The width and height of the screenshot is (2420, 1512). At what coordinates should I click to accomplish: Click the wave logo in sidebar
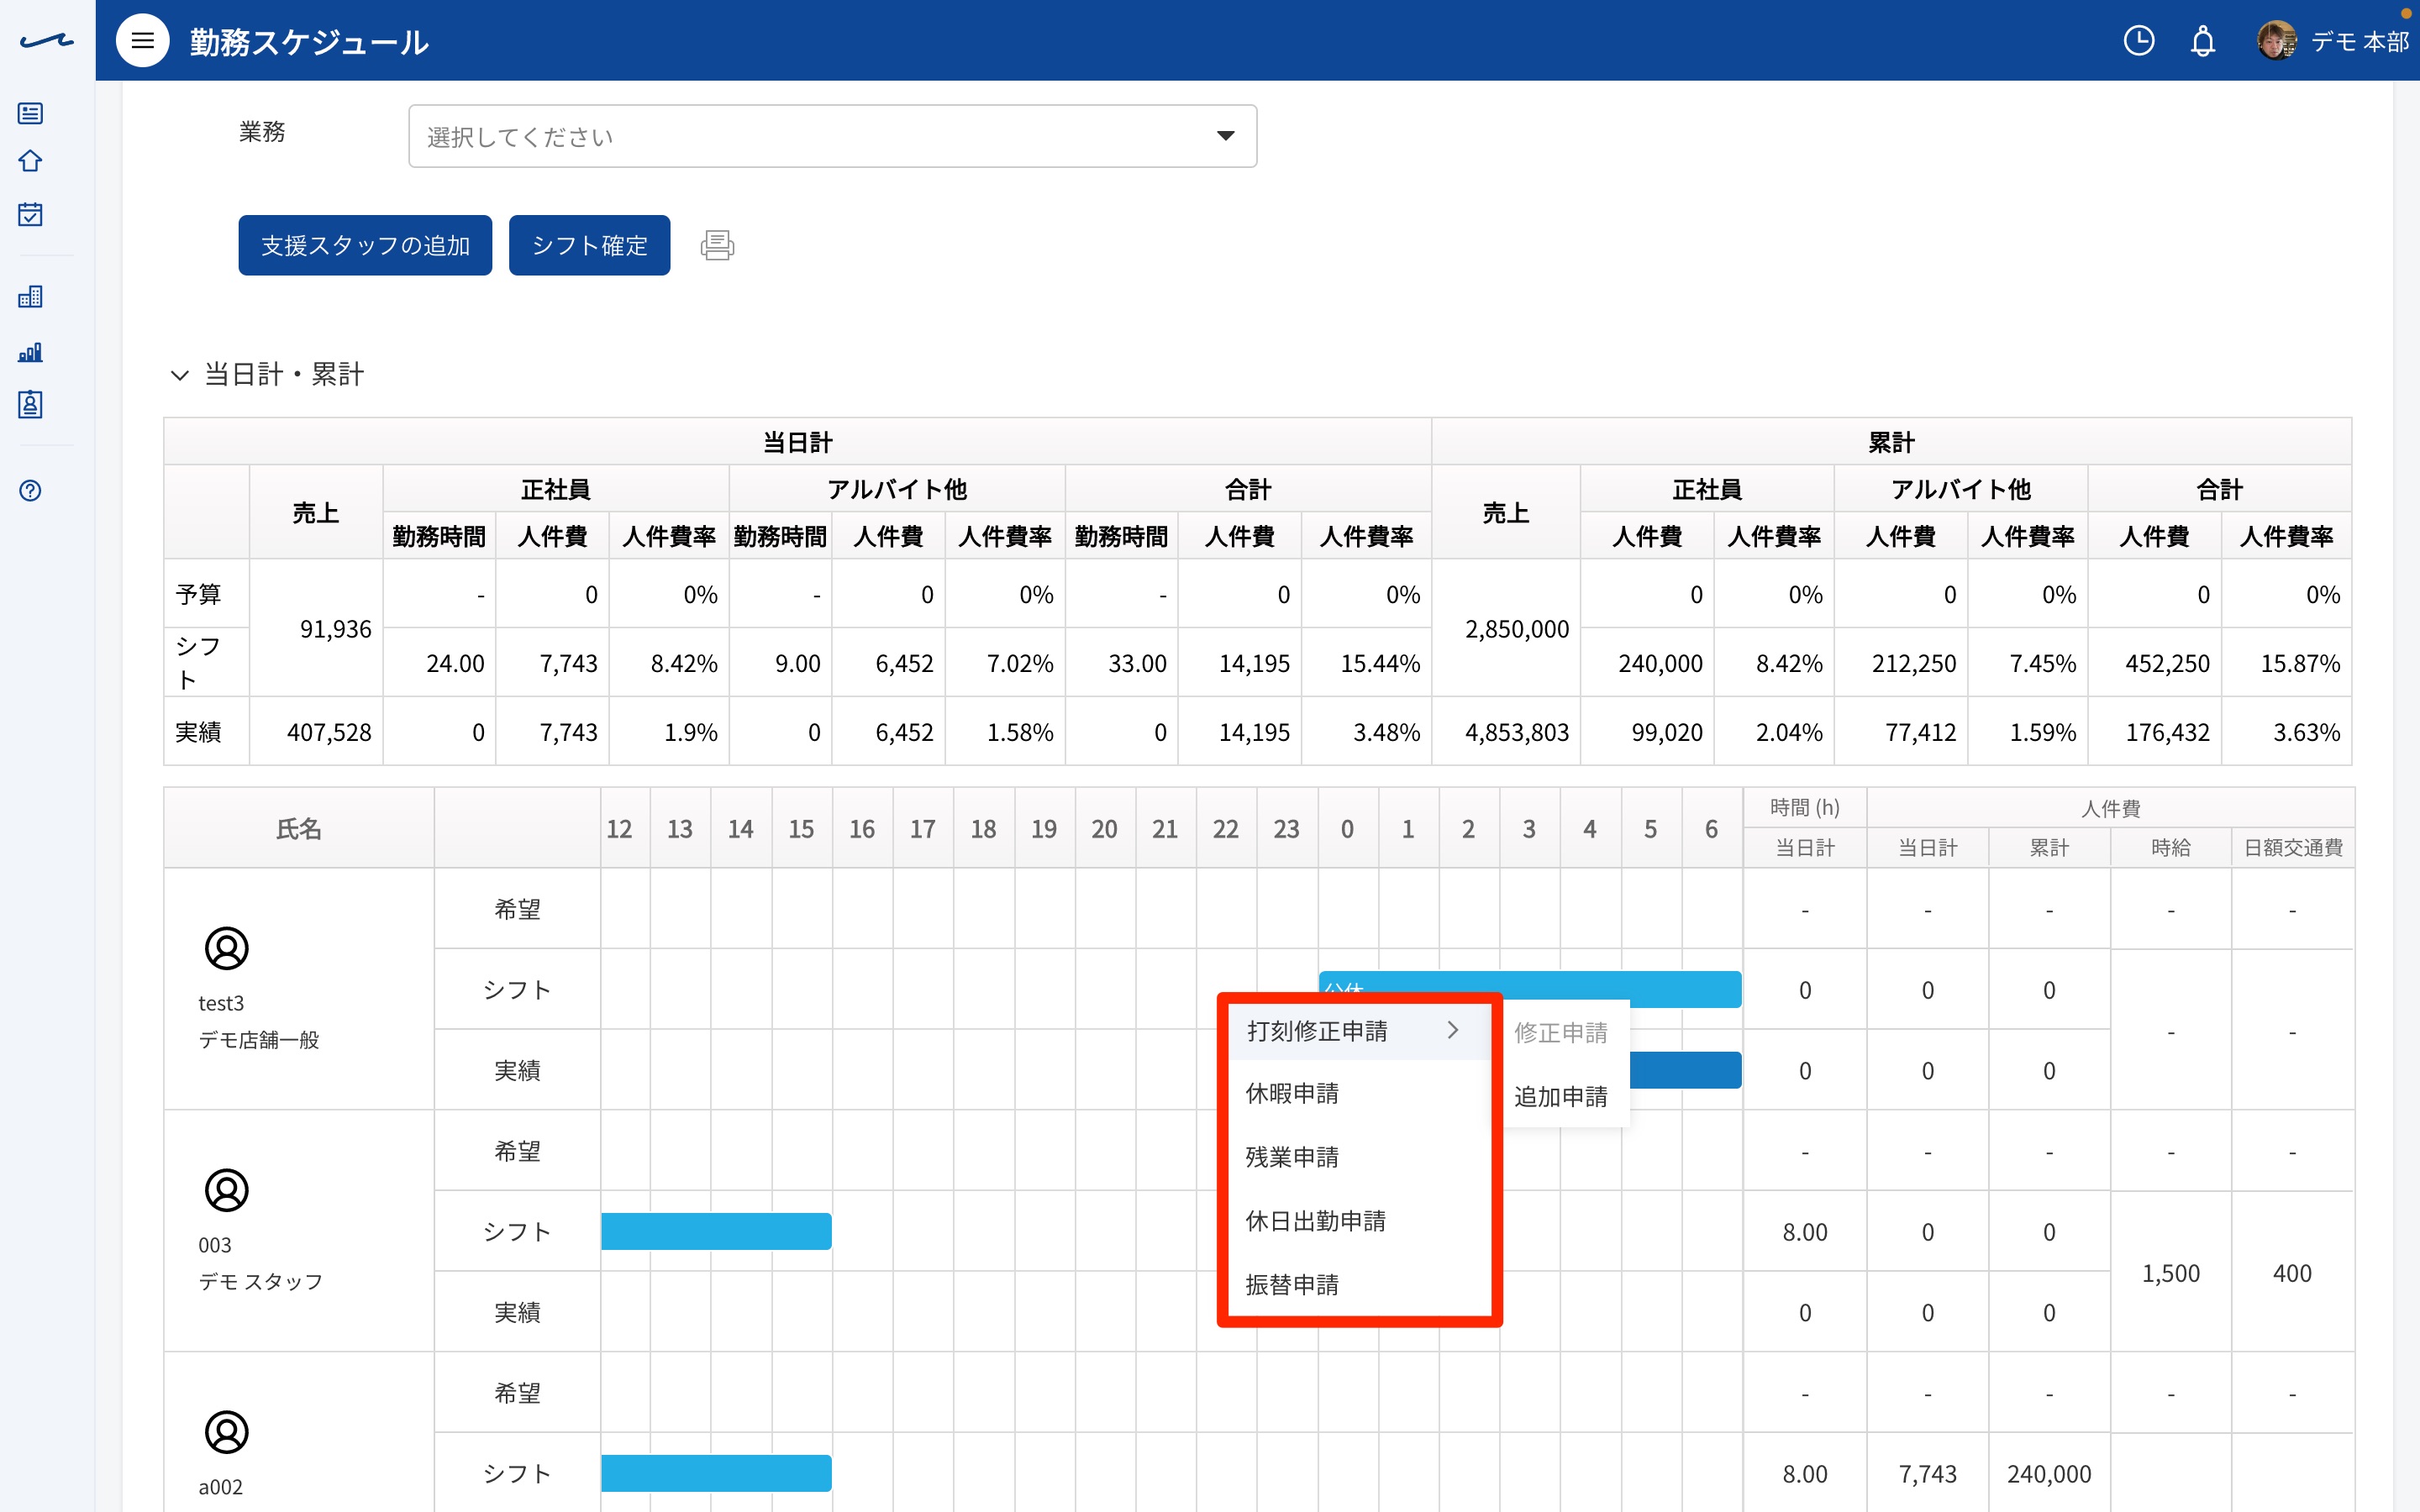pyautogui.click(x=46, y=41)
